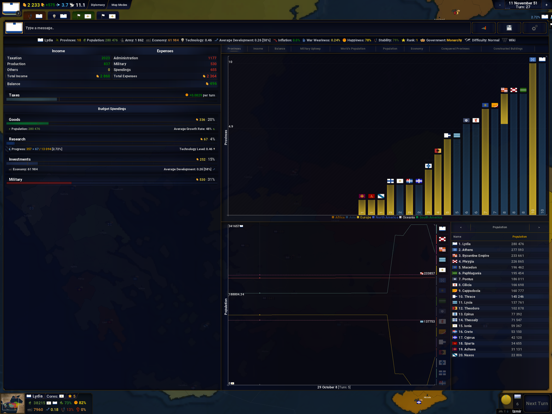Toggle light blue striped flag in legend
The height and width of the screenshot is (414, 552).
click(x=442, y=260)
